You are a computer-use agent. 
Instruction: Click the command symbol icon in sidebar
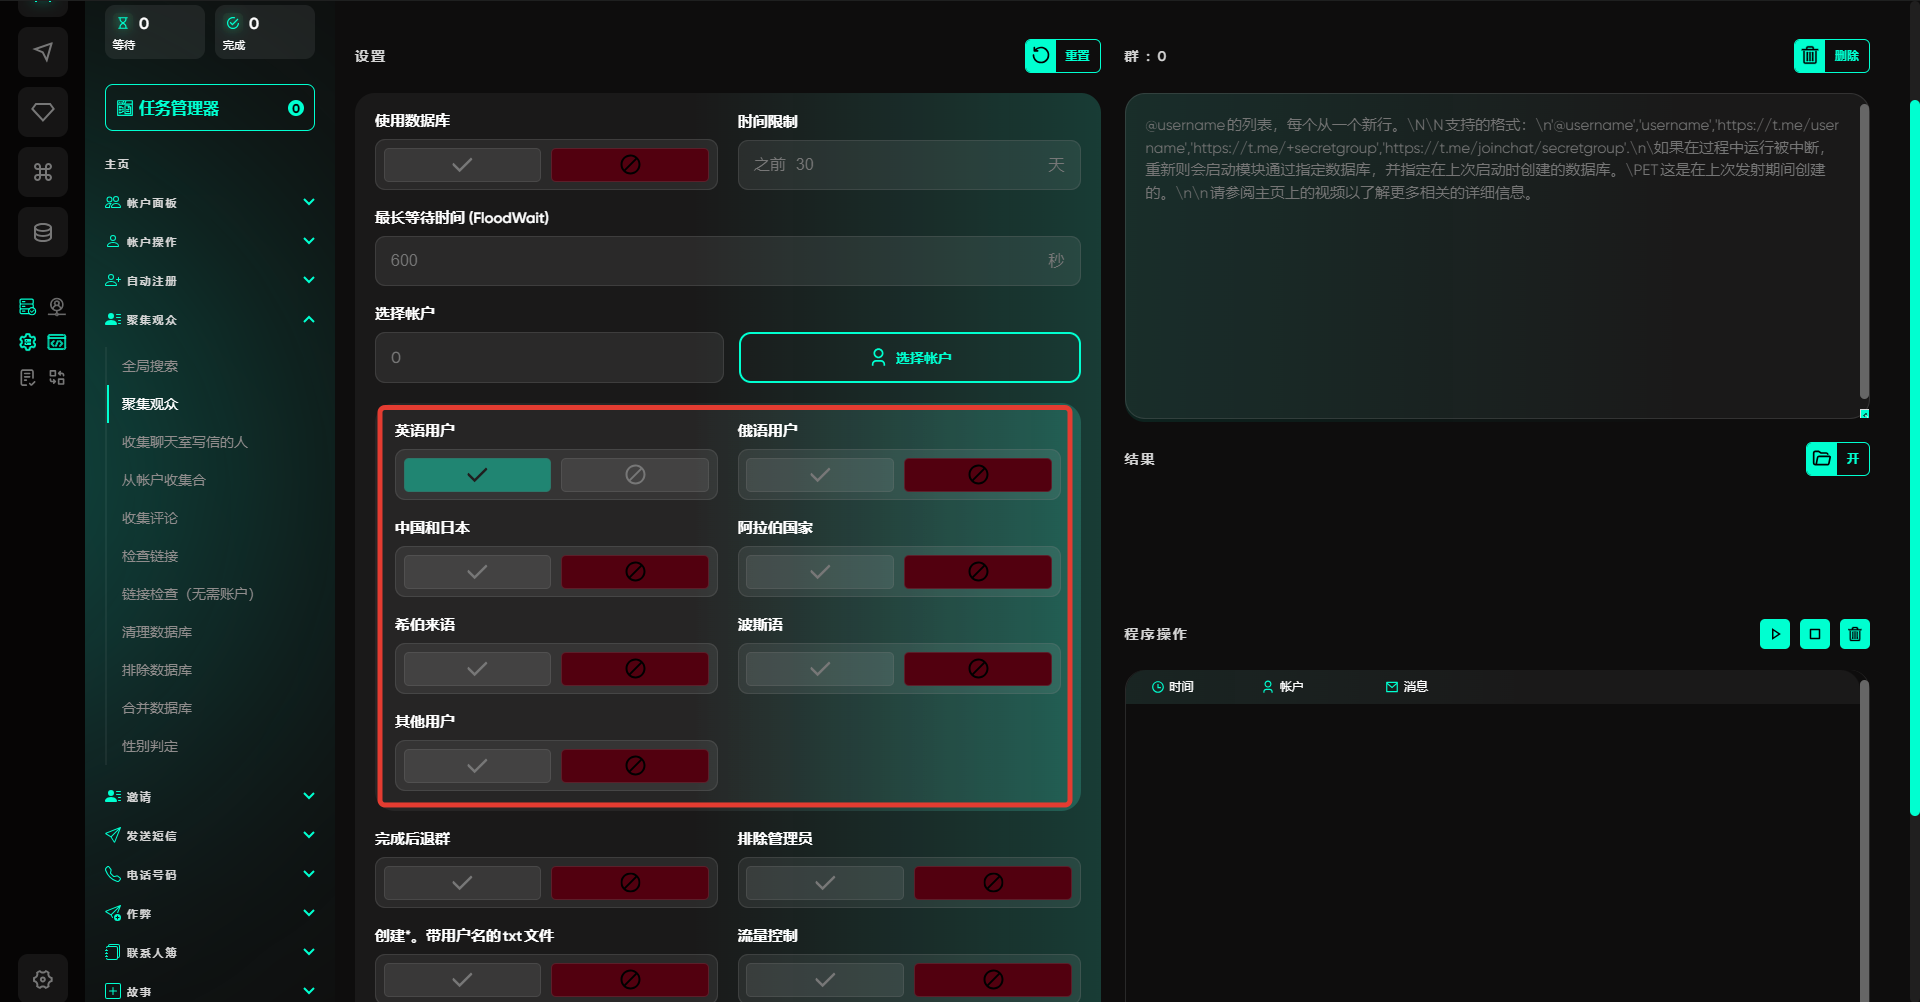point(43,172)
